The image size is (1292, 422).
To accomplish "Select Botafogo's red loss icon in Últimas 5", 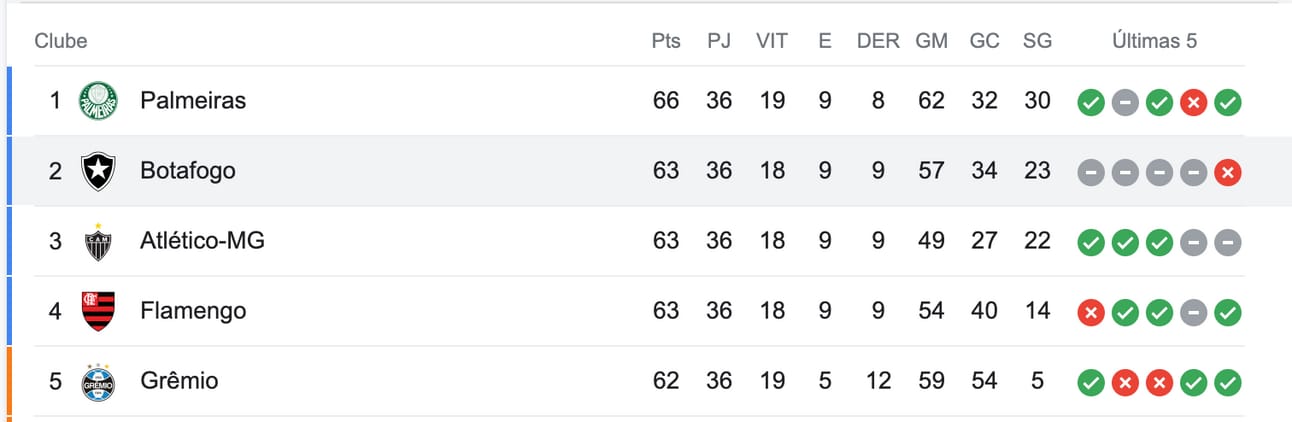I will tap(1227, 172).
